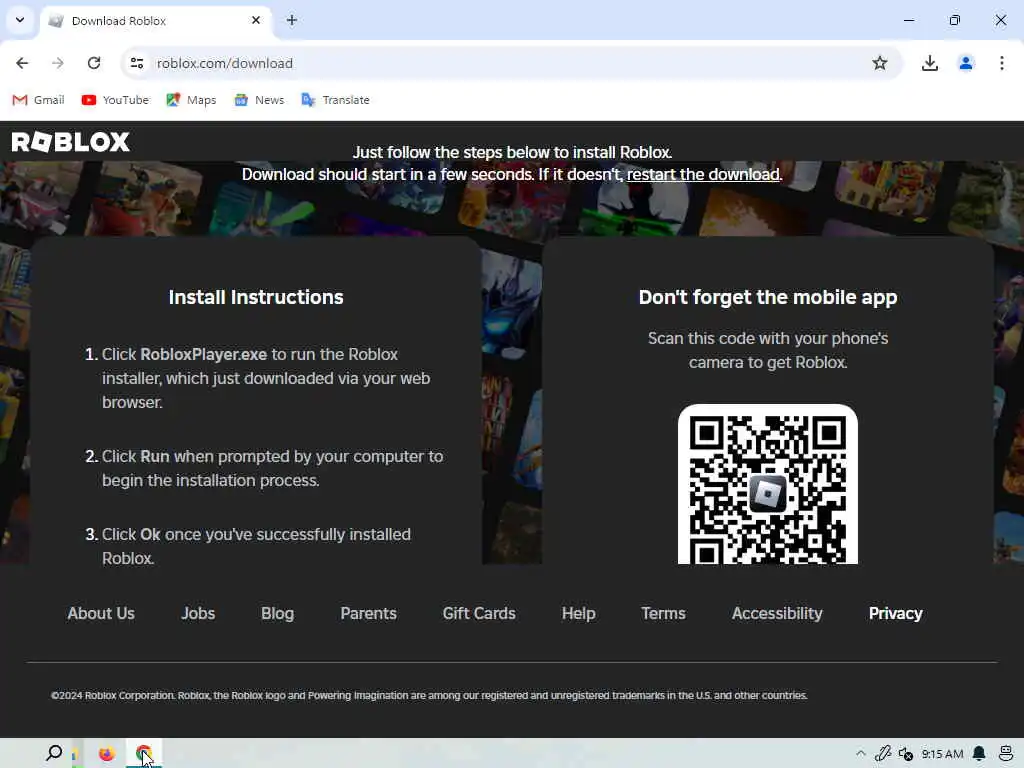The height and width of the screenshot is (768, 1024).
Task: Click the RobloxPlayer.exe text in step one
Action: point(204,355)
